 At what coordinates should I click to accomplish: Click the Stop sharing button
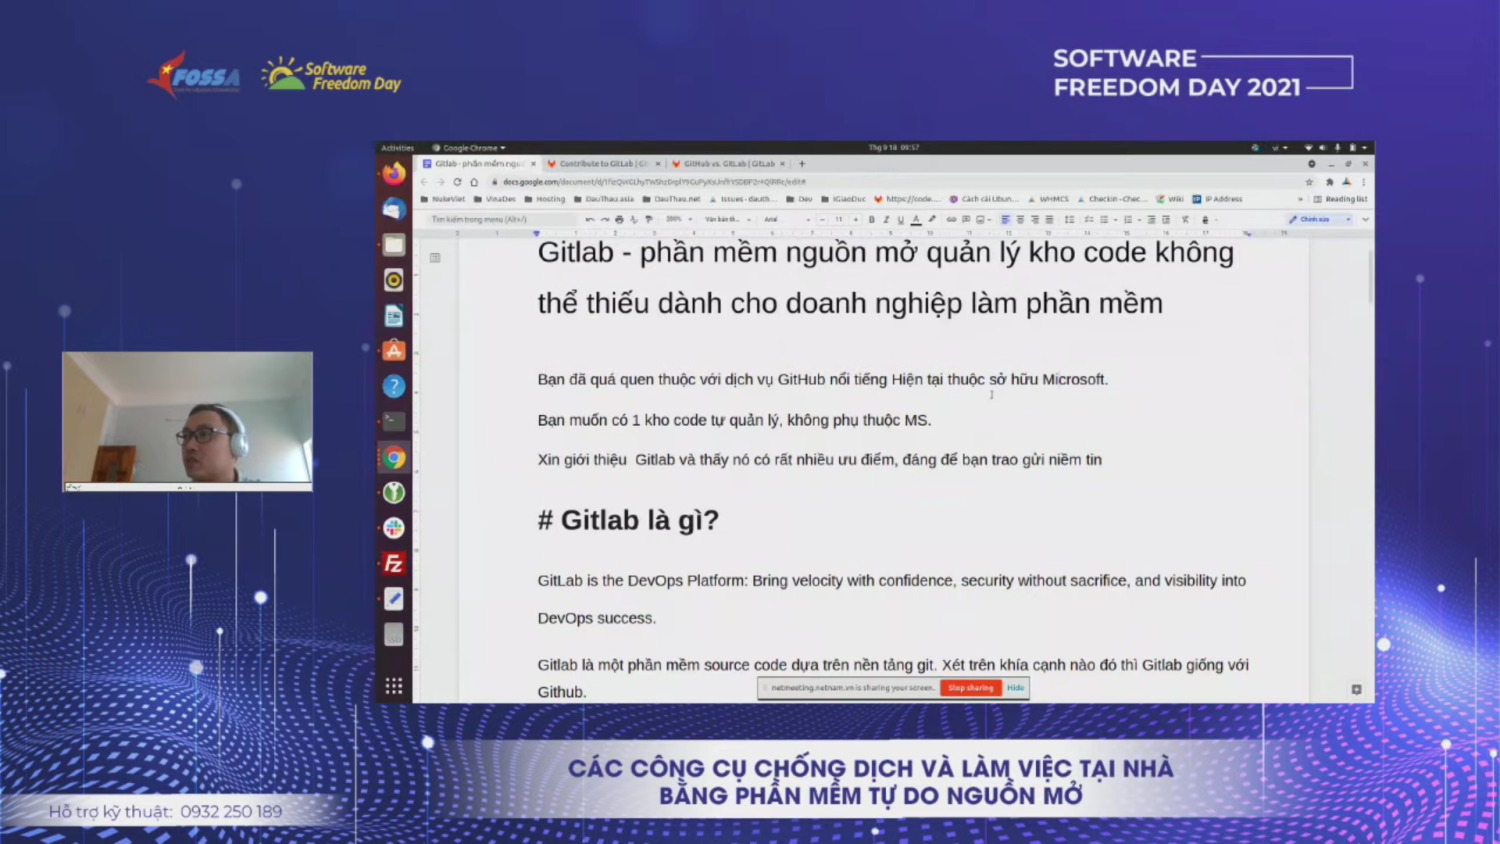tap(970, 688)
